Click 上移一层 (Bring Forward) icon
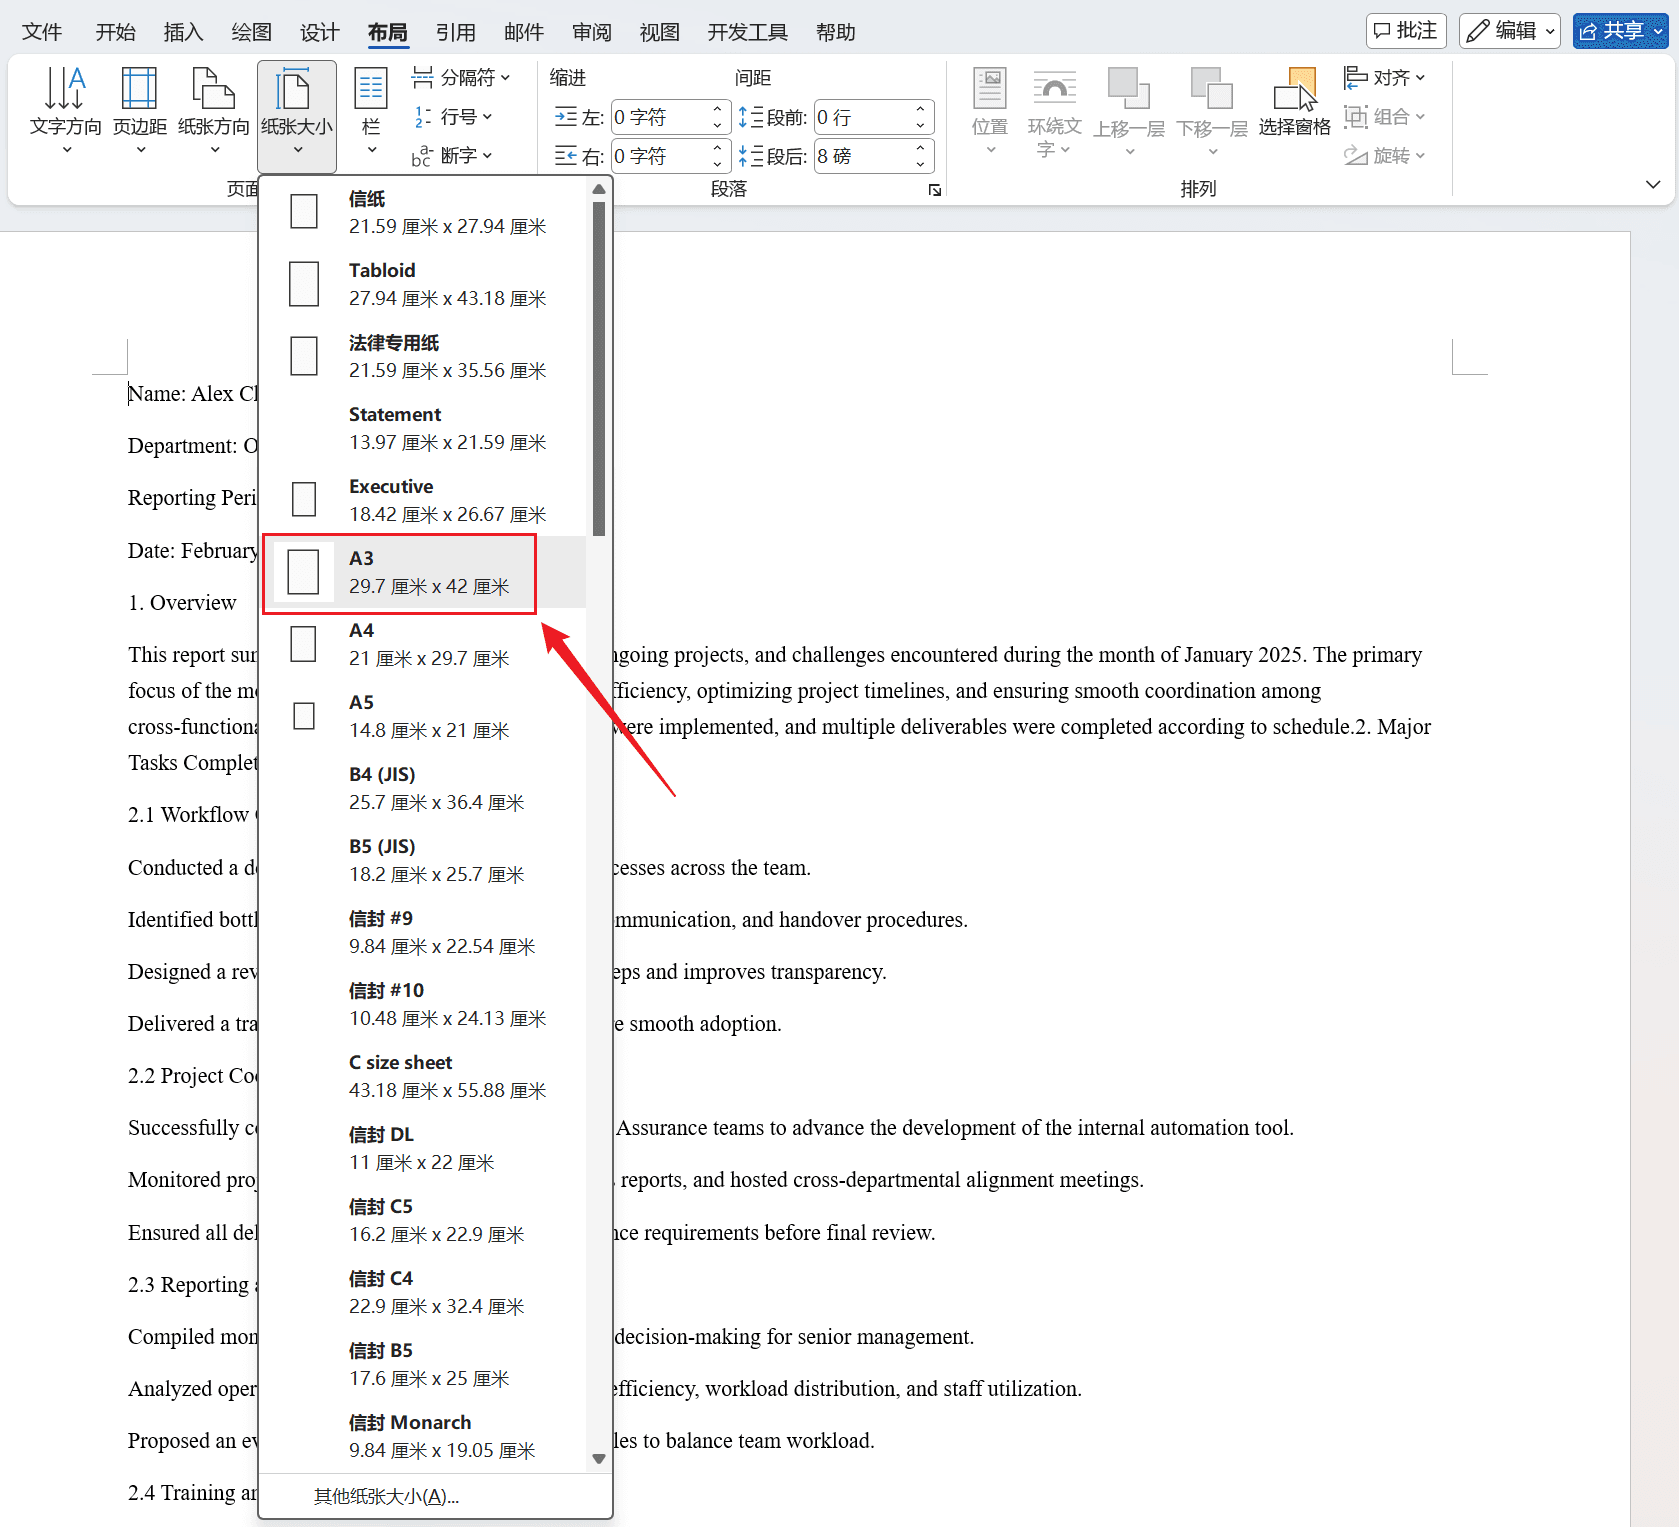Image resolution: width=1679 pixels, height=1527 pixels. [x=1128, y=105]
